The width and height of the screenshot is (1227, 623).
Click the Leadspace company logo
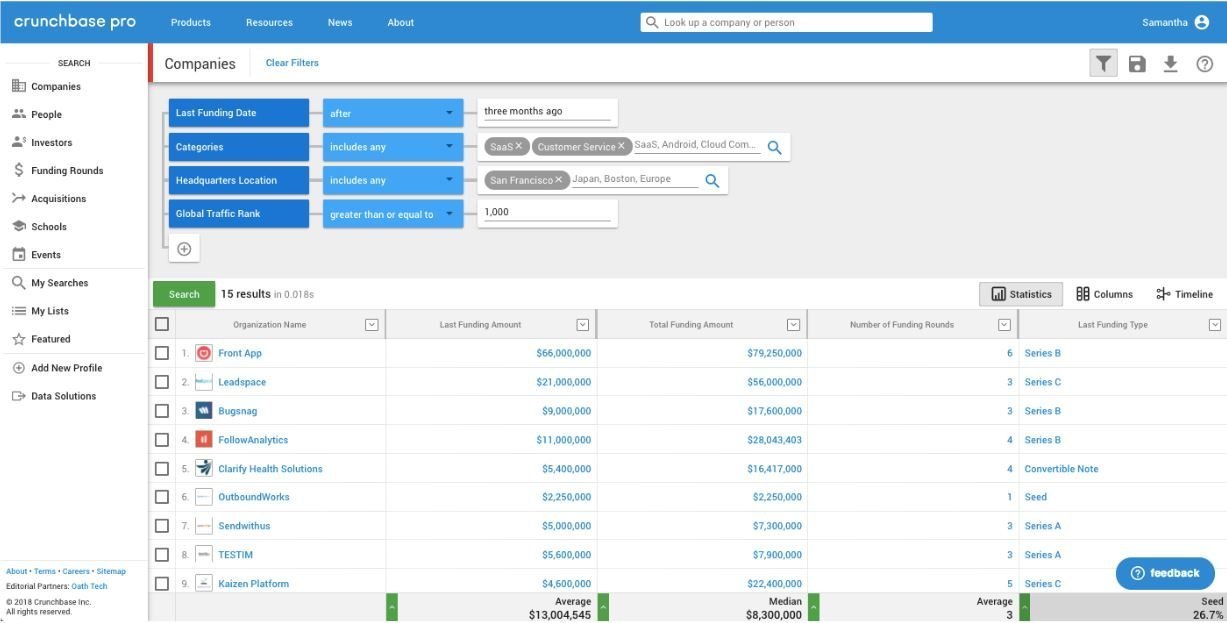[204, 382]
